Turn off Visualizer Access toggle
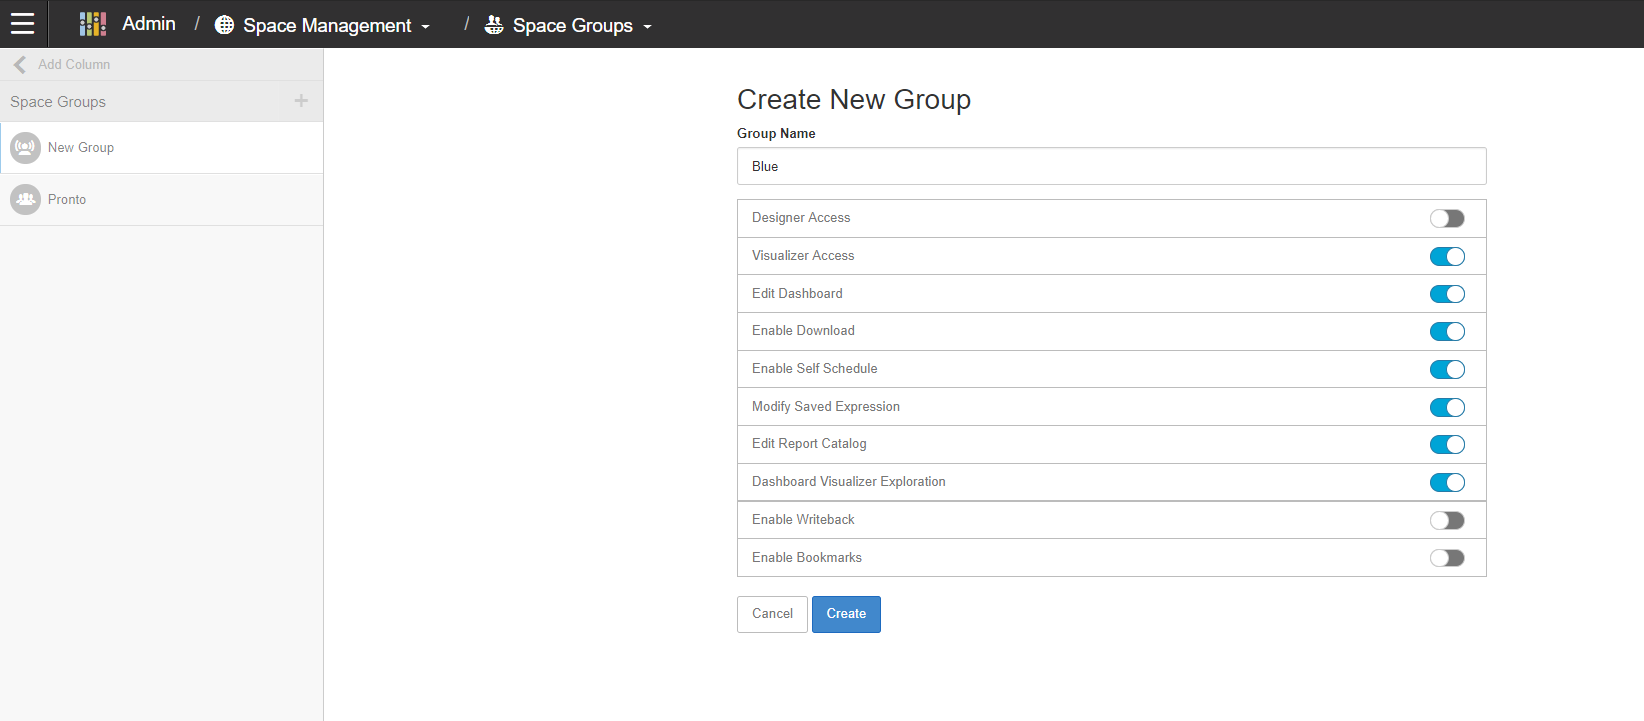Image resolution: width=1644 pixels, height=721 pixels. tap(1446, 256)
